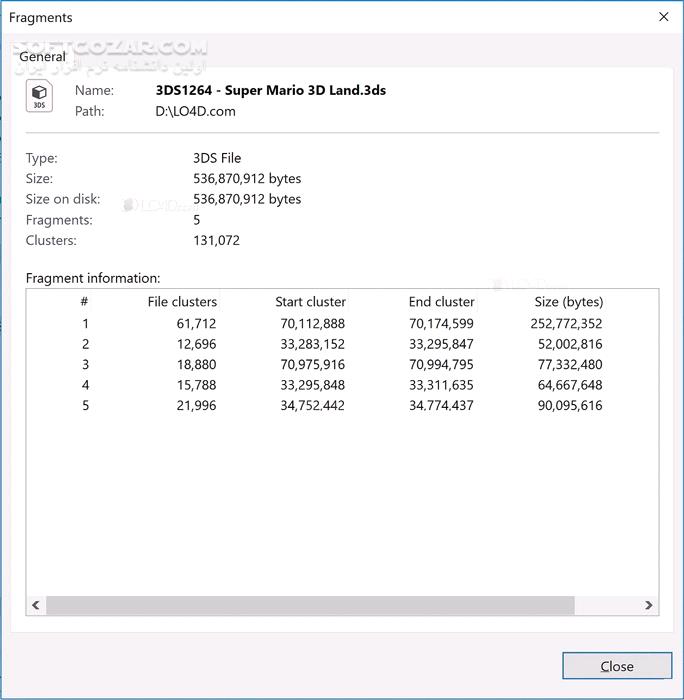Click end cluster value 33,311,635
Viewport: 684px width, 700px height.
(x=441, y=385)
